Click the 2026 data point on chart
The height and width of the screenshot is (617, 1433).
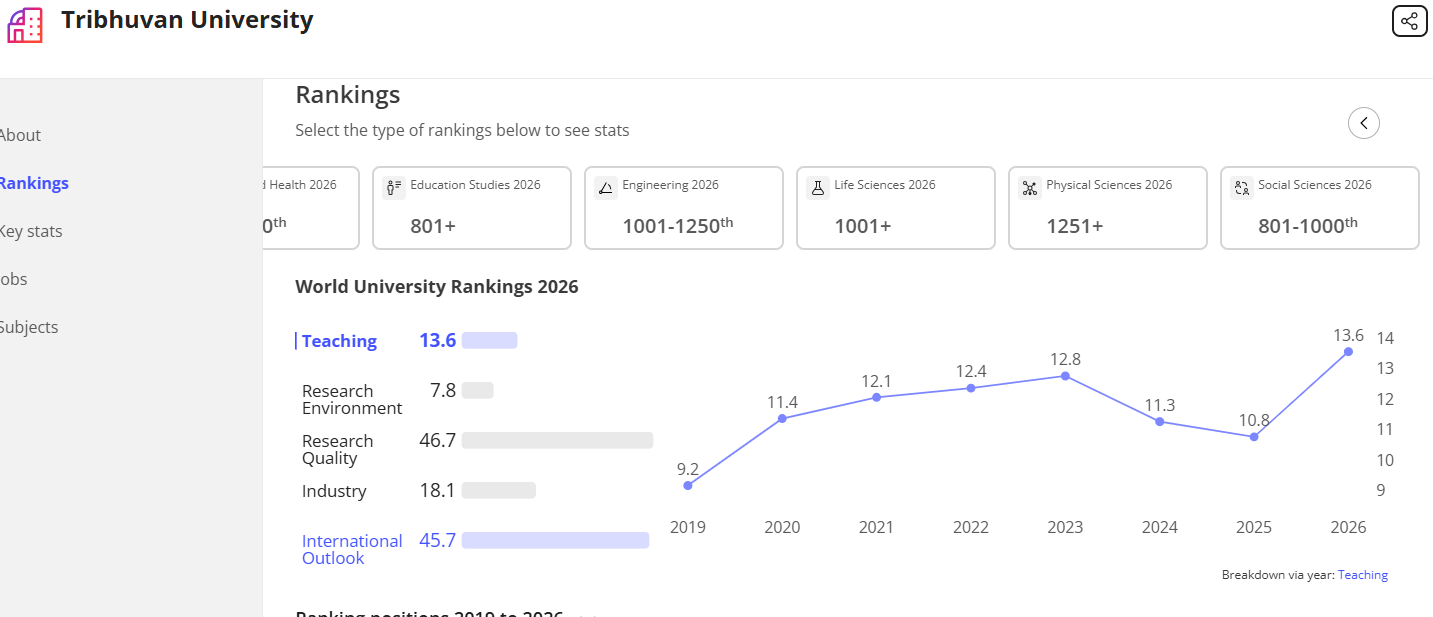point(1348,351)
